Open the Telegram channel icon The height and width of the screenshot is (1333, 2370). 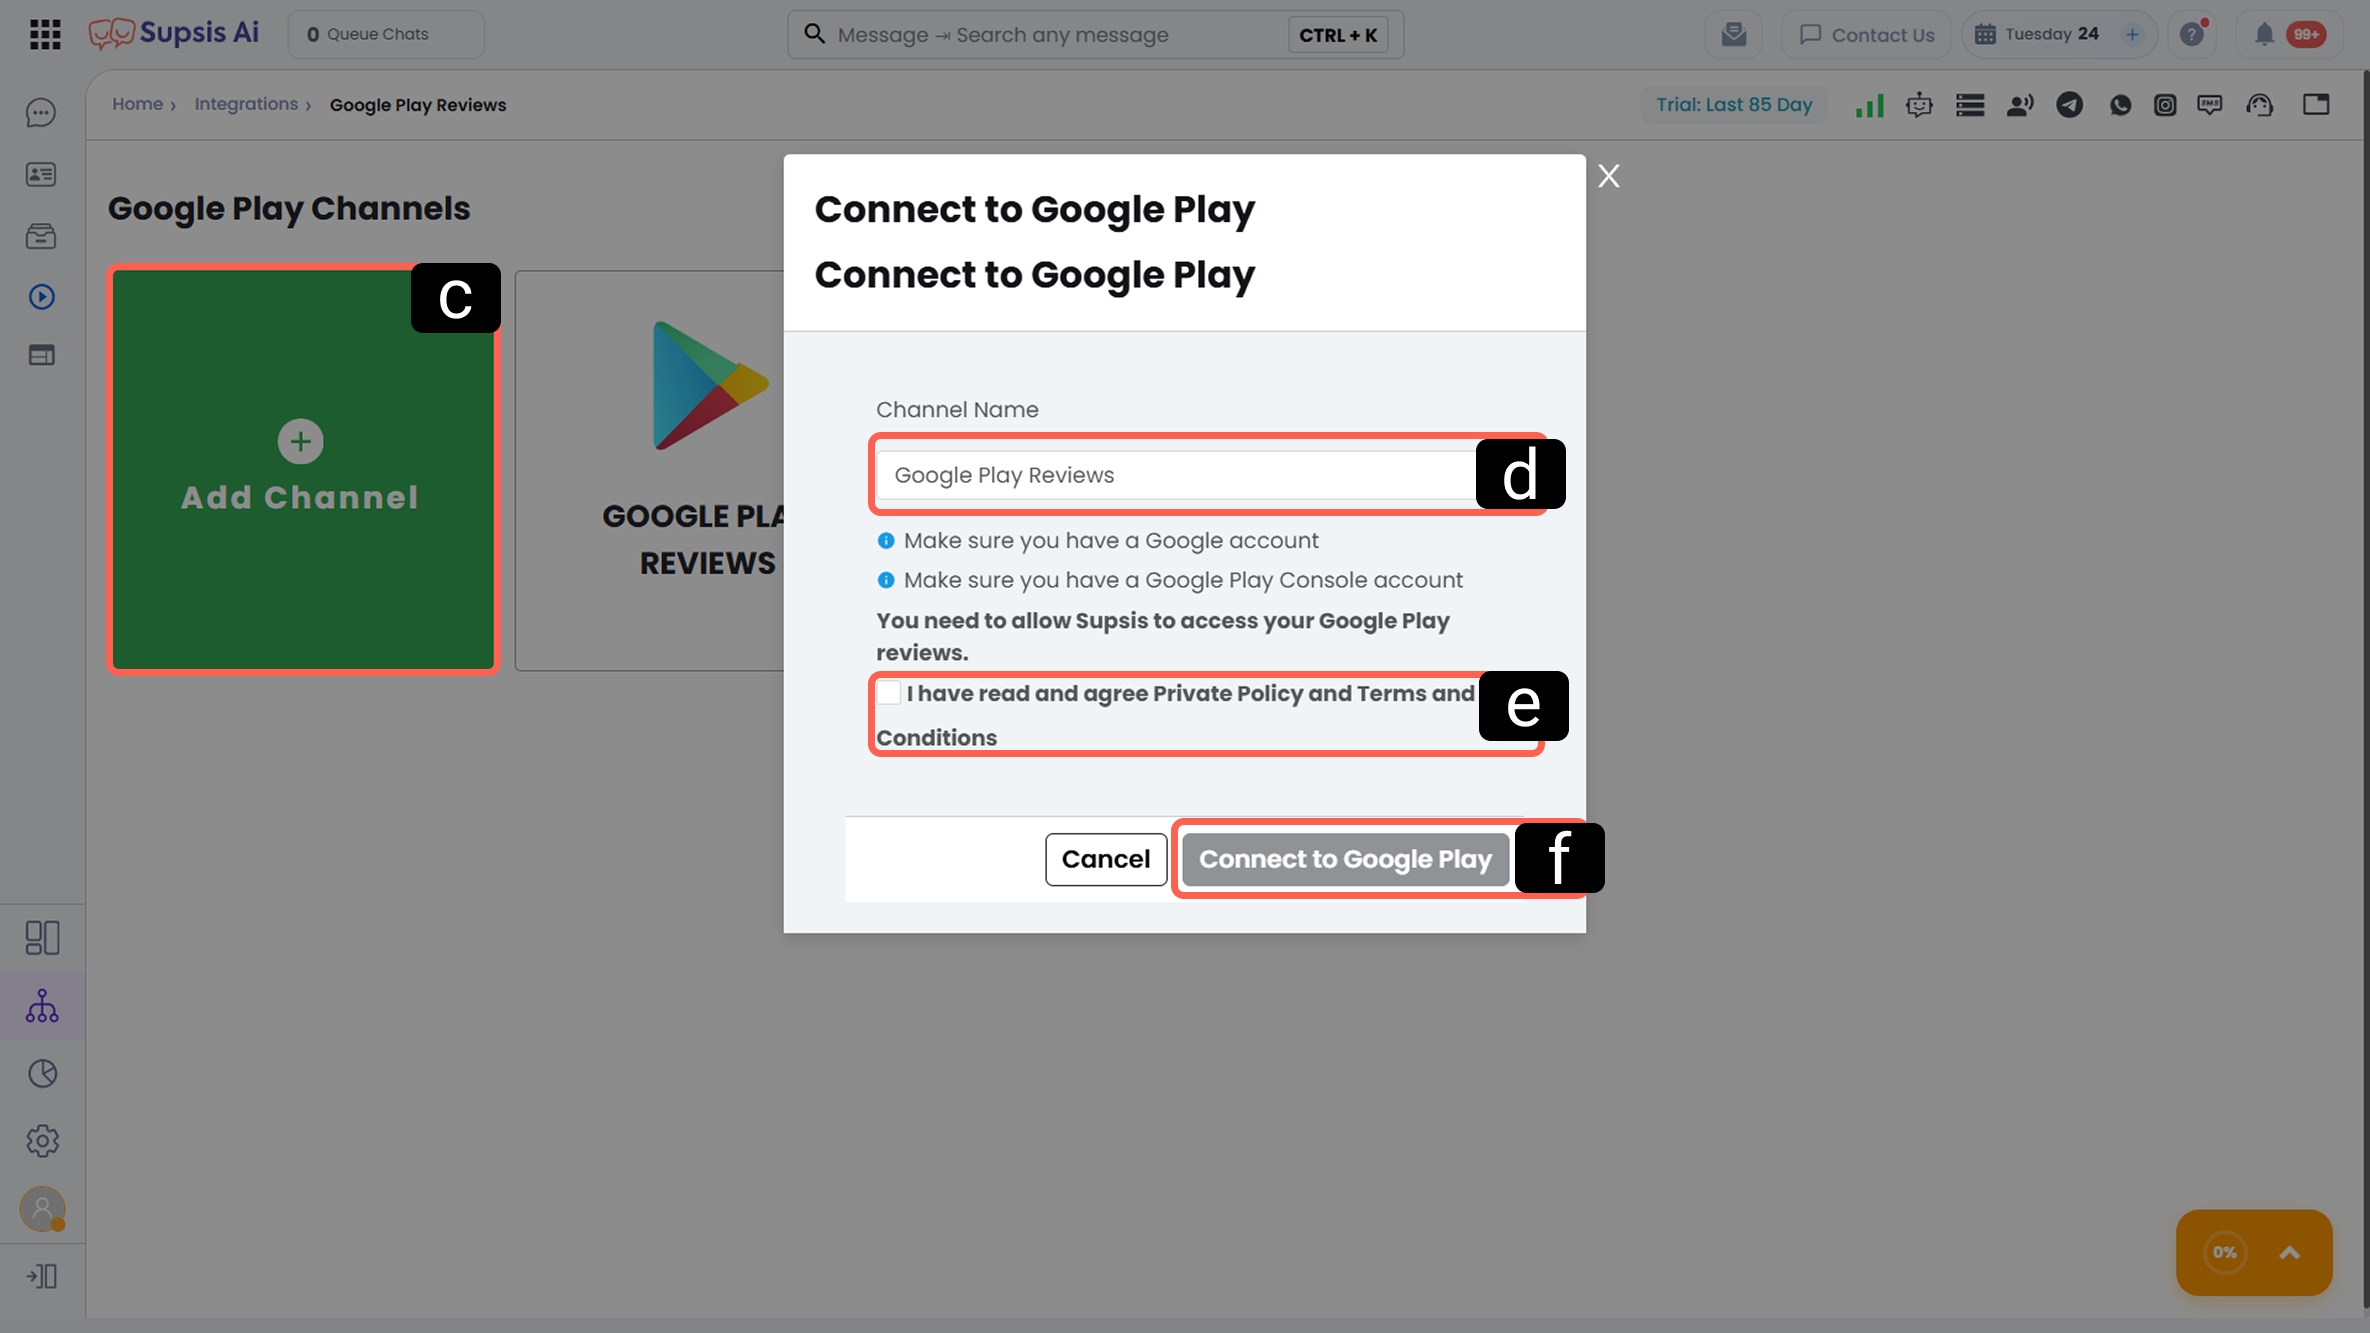(2069, 105)
